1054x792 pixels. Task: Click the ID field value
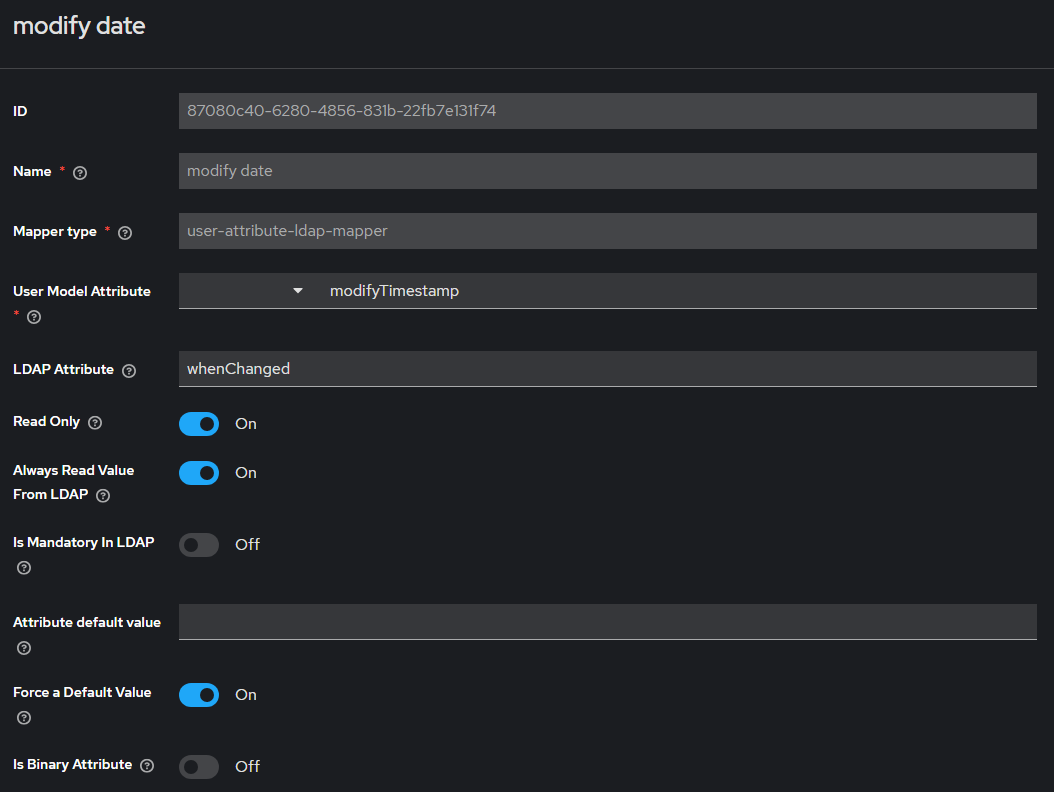click(607, 111)
